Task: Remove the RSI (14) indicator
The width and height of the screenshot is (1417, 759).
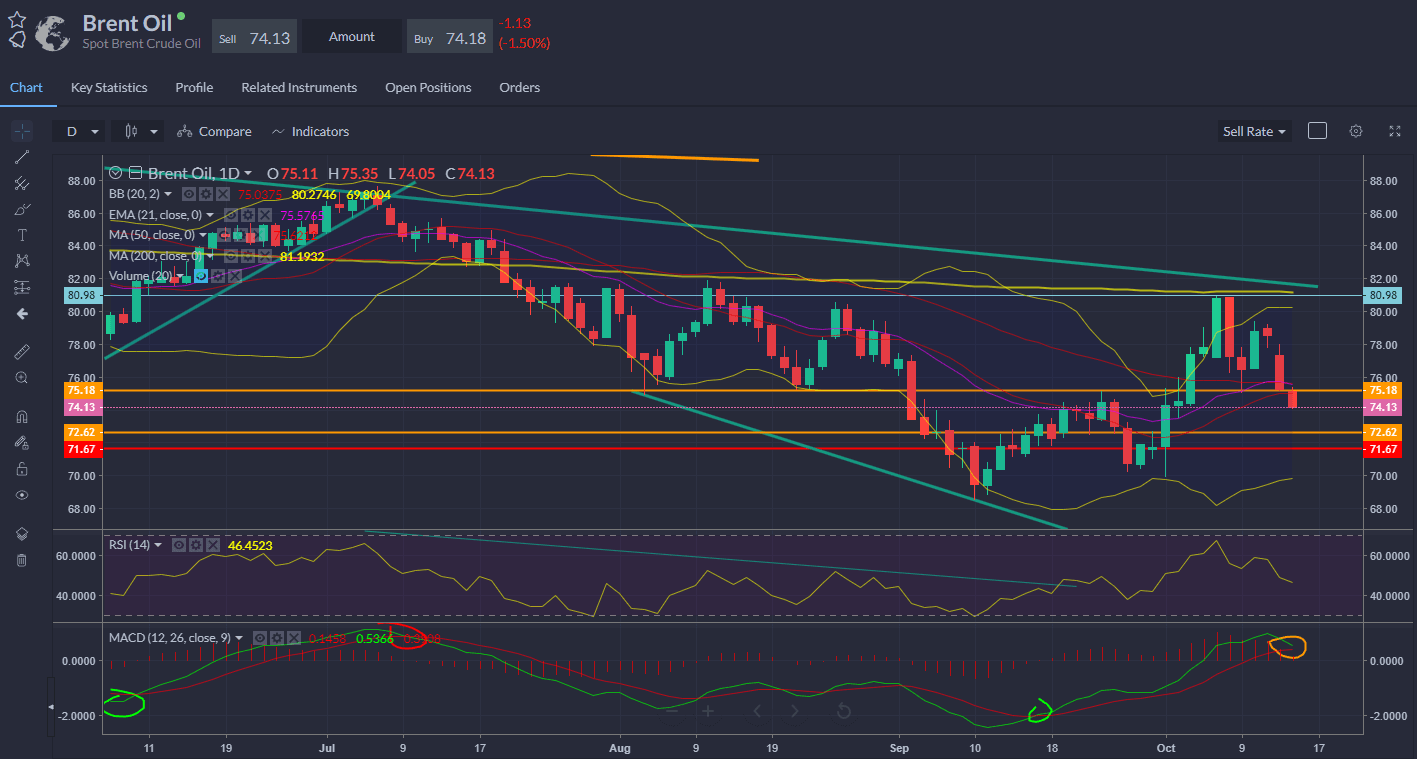Action: (x=213, y=545)
